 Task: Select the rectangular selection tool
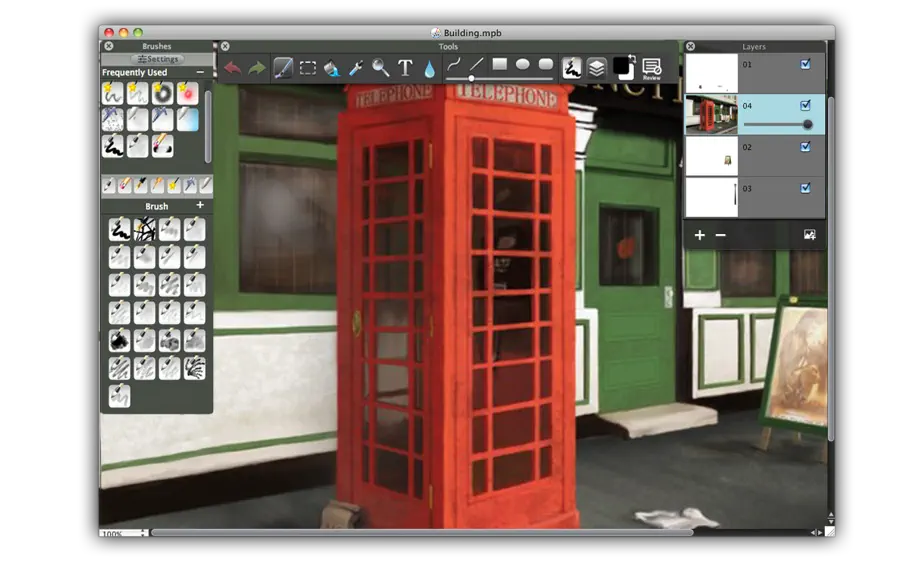point(308,68)
